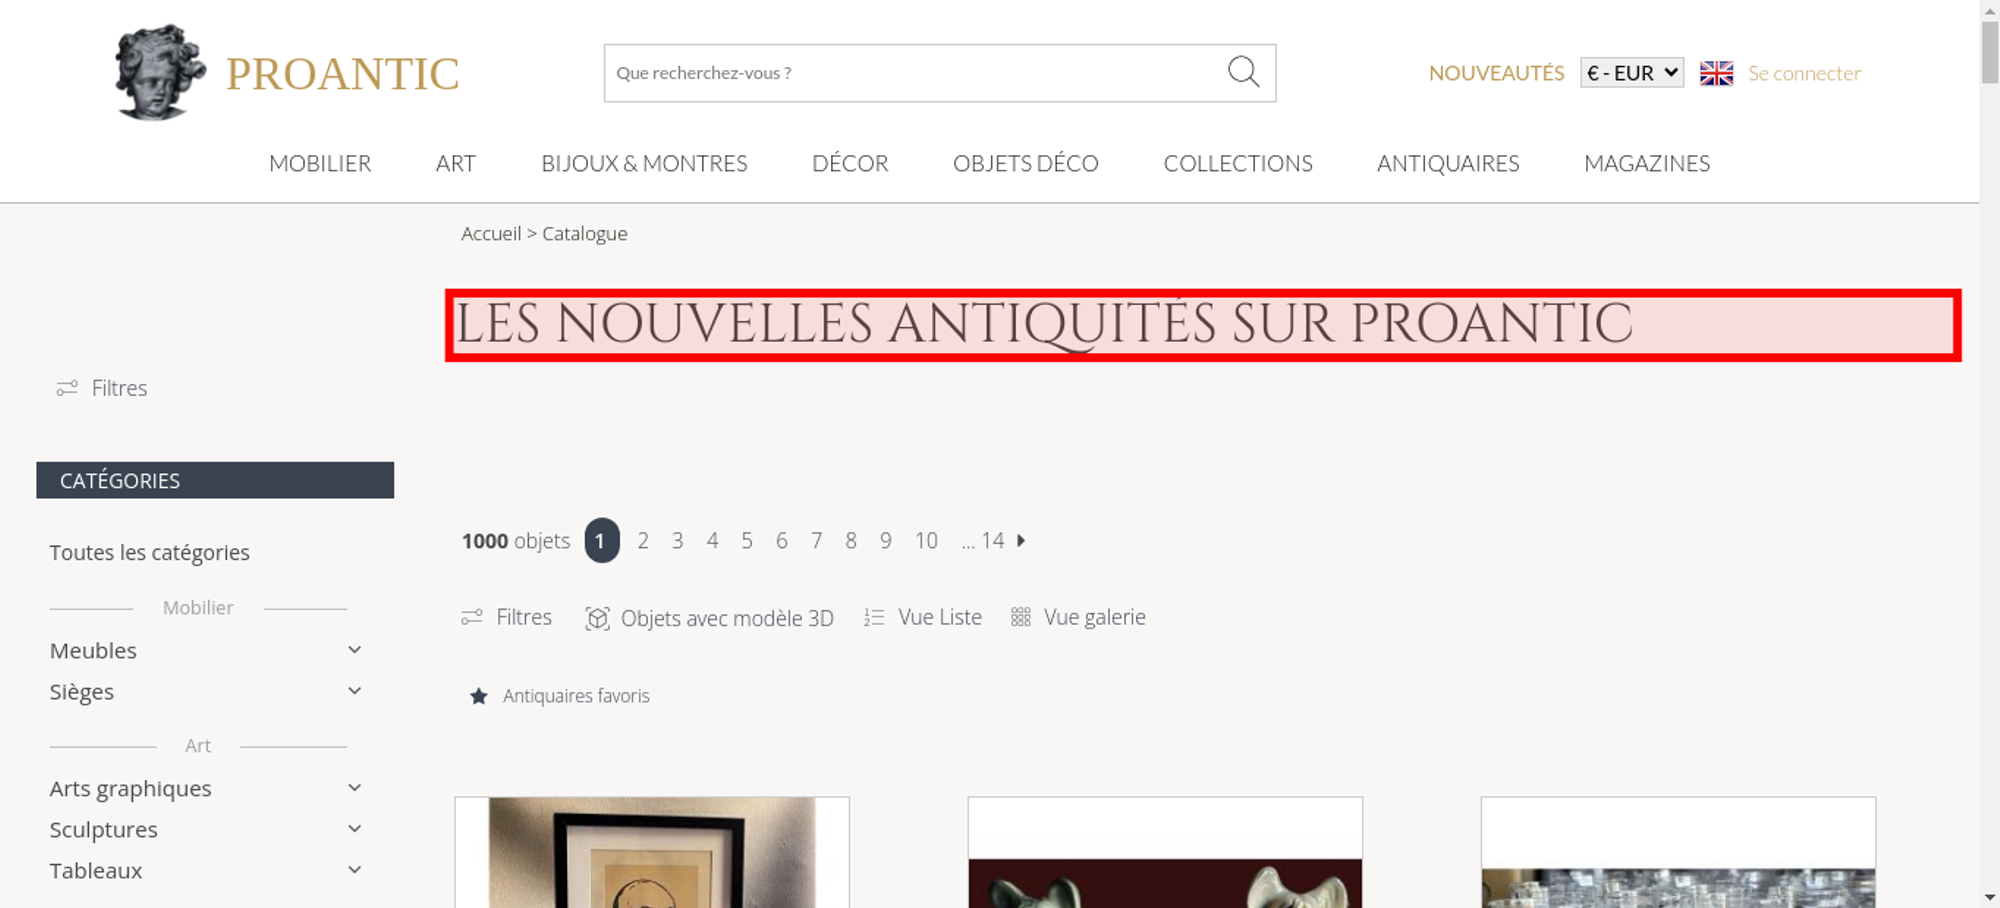Switch language via the UK flag icon
Image resolution: width=2000 pixels, height=908 pixels.
(x=1716, y=73)
